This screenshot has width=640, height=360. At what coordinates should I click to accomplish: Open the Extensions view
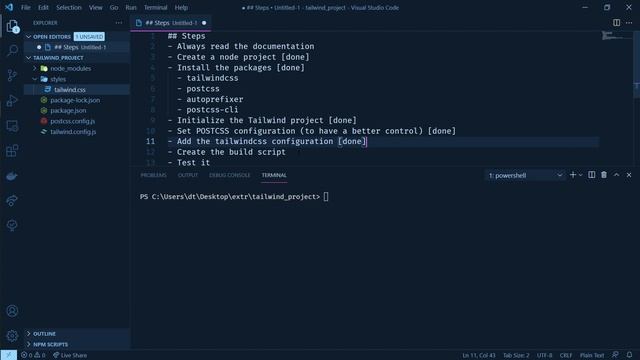[12, 151]
